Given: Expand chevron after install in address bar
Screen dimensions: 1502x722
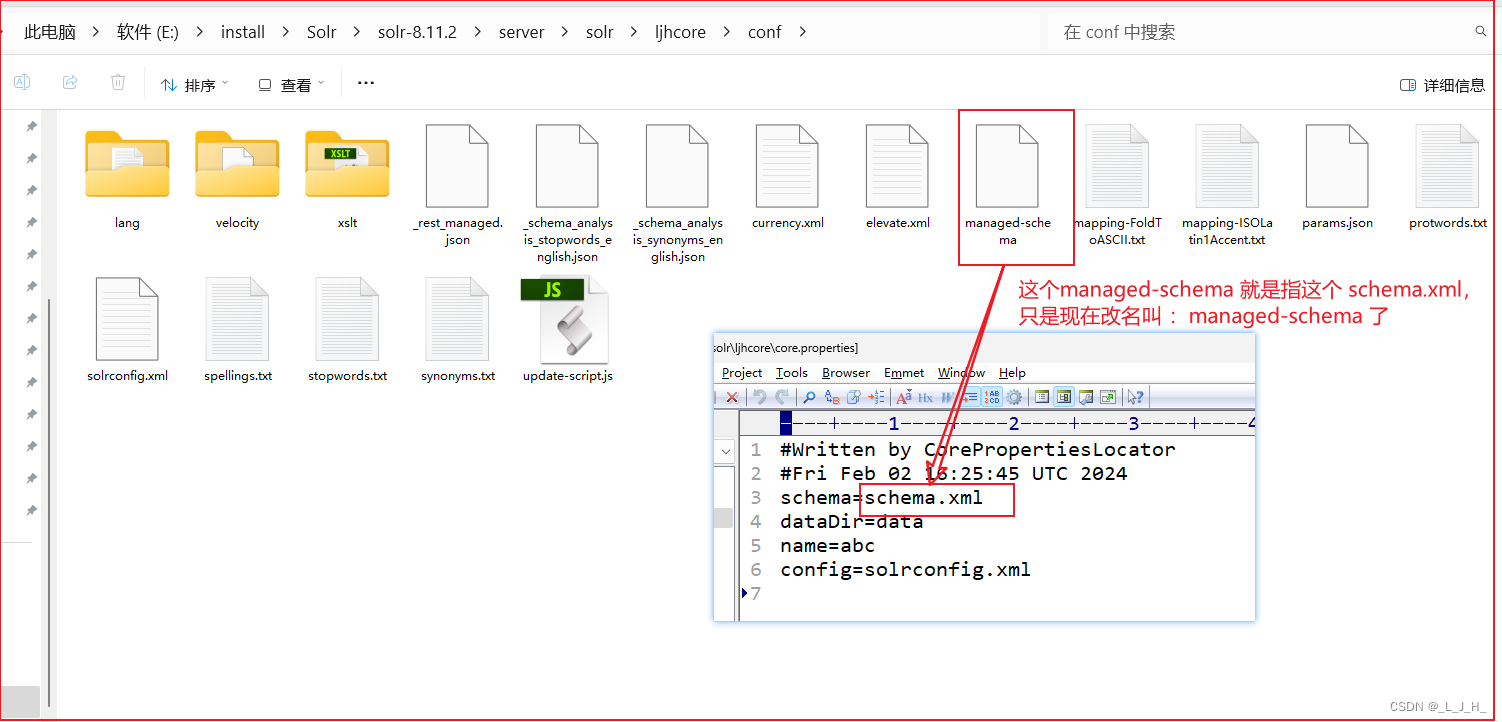Looking at the screenshot, I should tap(286, 32).
